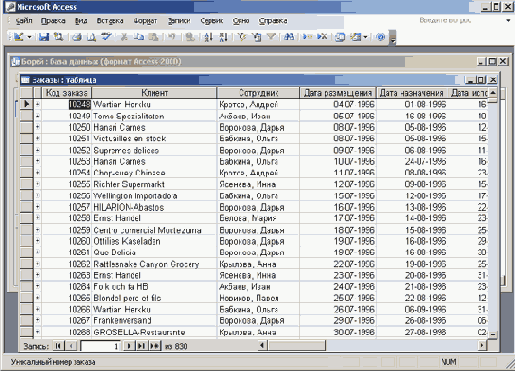Open the Правка menu
The height and width of the screenshot is (371, 515).
point(53,21)
